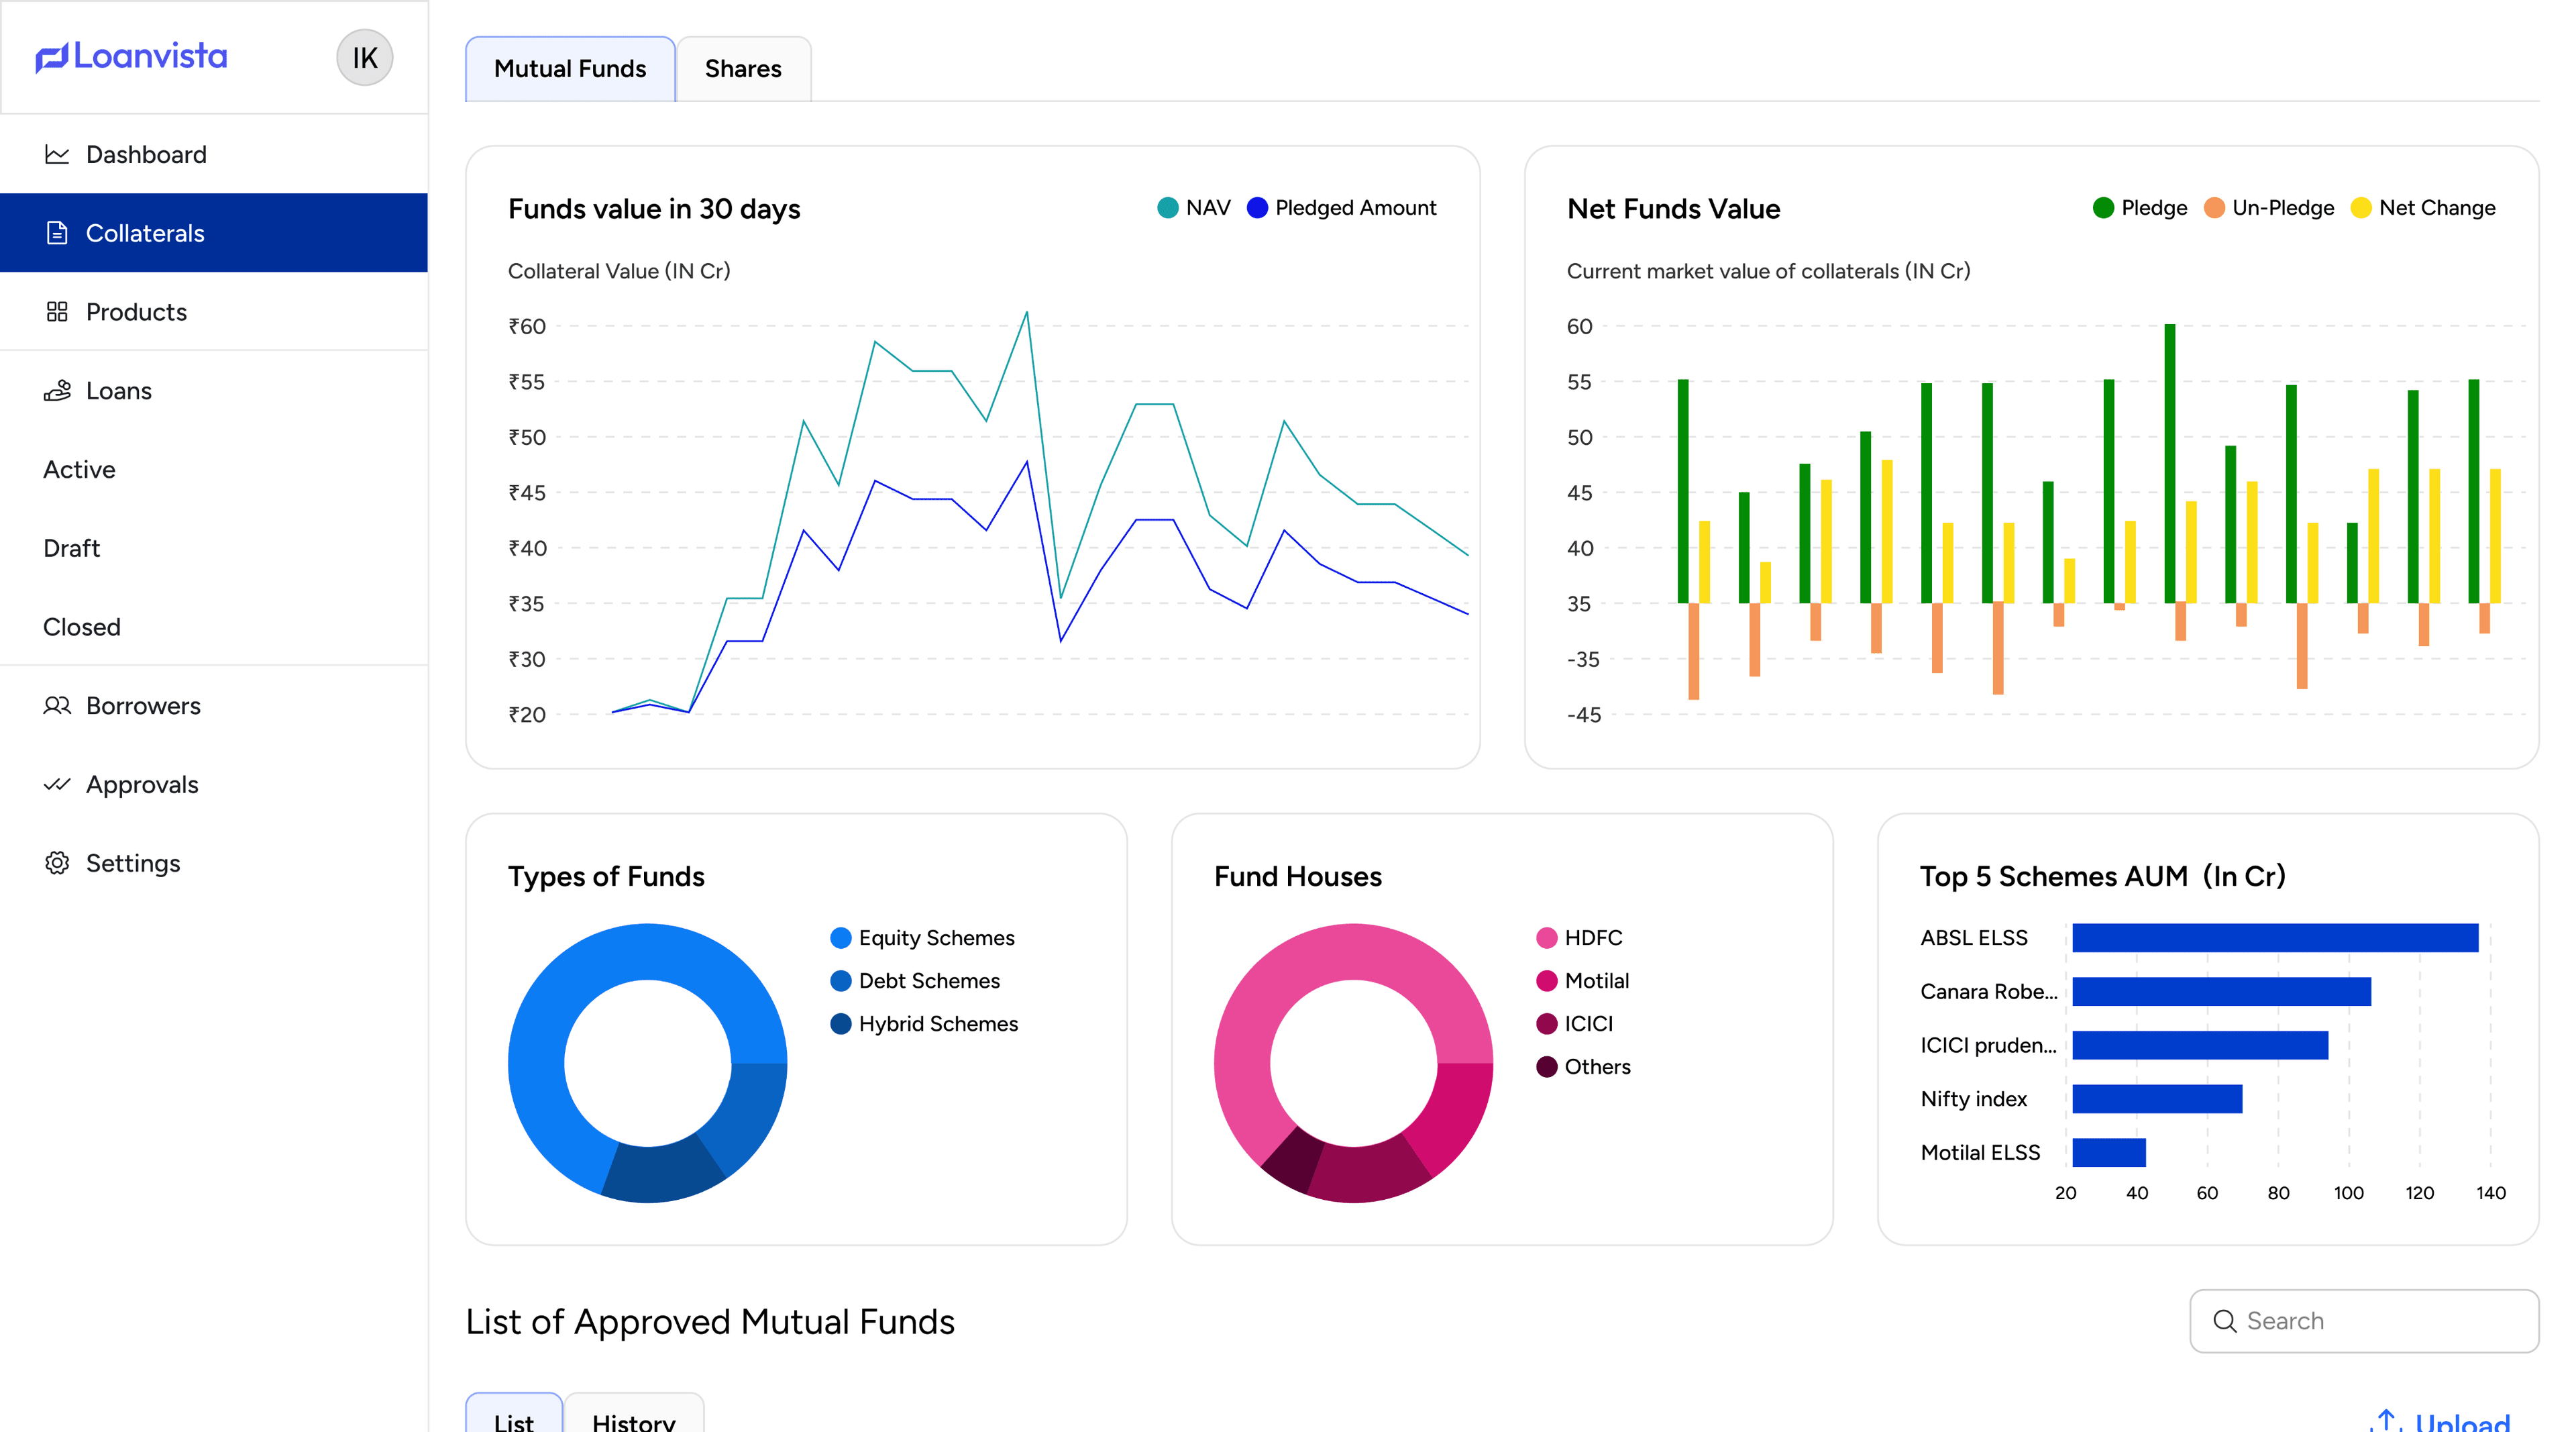Go to Products in the sidebar
This screenshot has height=1432, width=2576.
click(214, 312)
